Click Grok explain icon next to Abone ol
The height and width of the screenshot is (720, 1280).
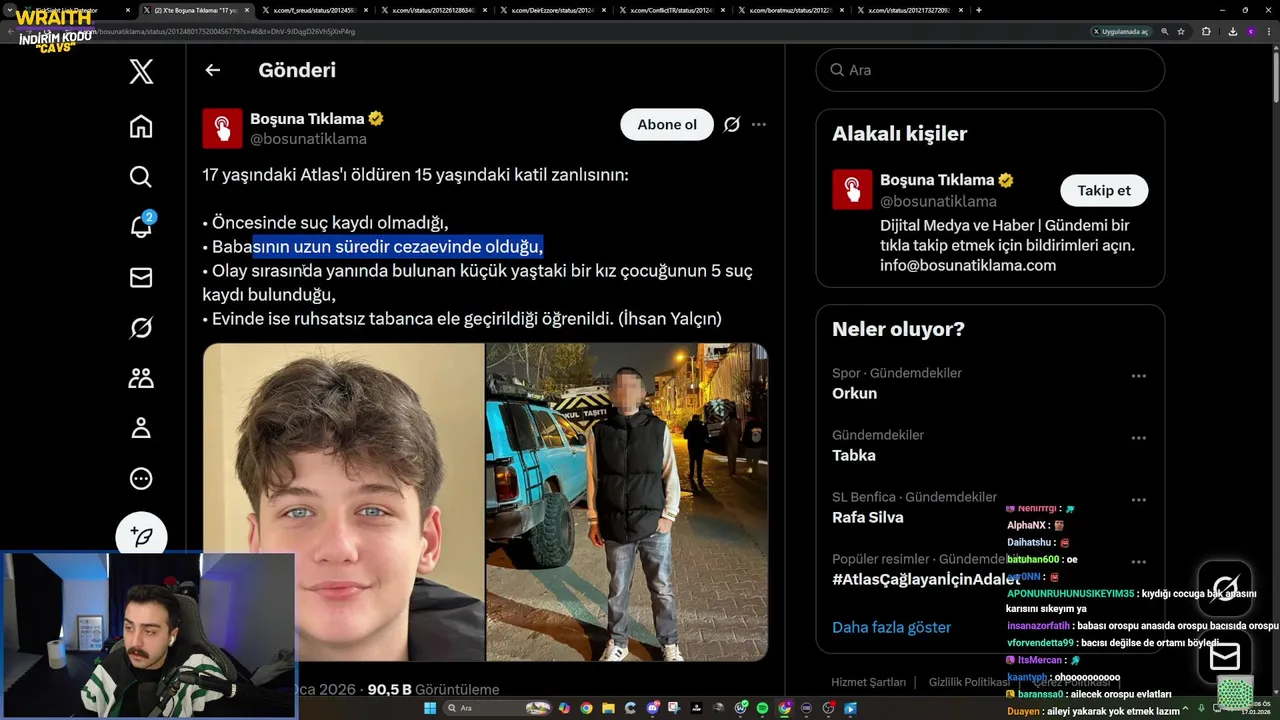pos(732,125)
